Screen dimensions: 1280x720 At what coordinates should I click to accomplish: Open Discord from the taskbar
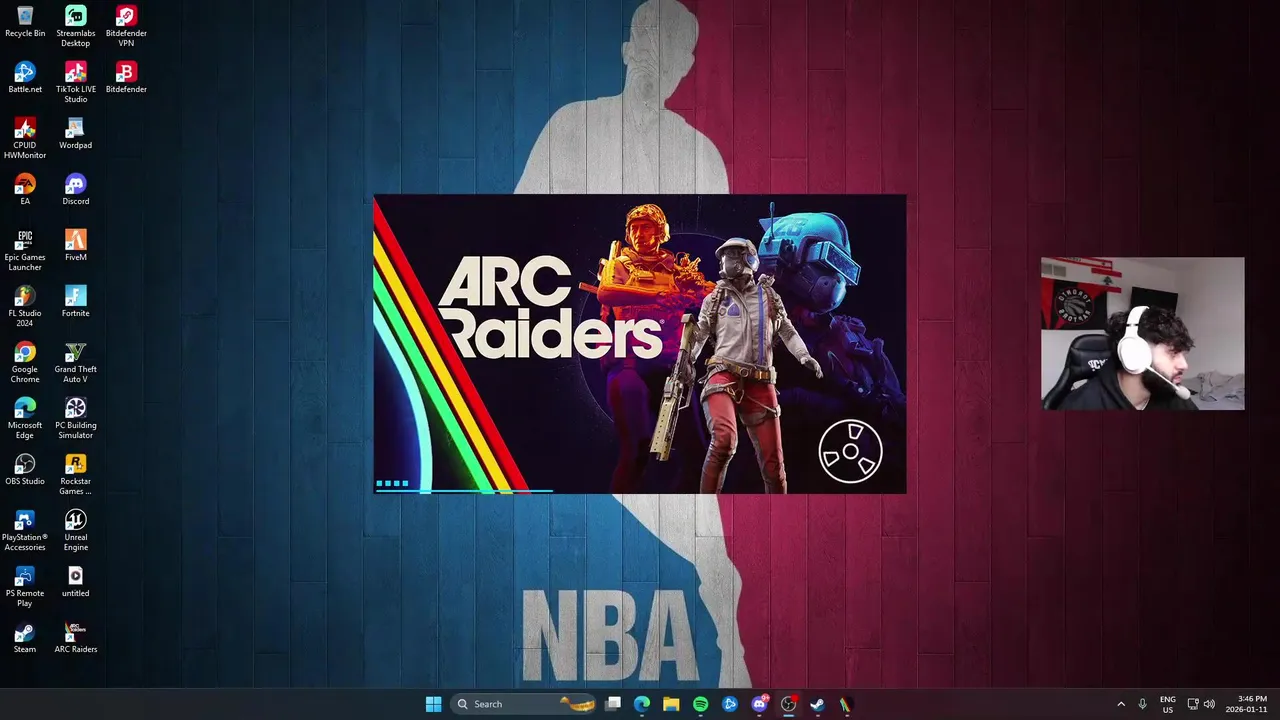759,704
